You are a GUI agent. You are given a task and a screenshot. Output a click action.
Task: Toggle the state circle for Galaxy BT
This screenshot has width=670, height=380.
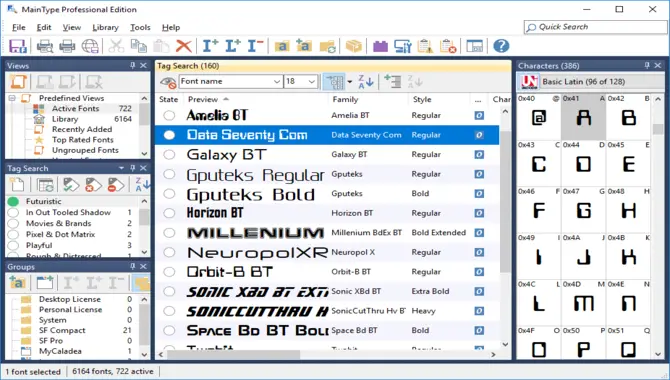[169, 154]
